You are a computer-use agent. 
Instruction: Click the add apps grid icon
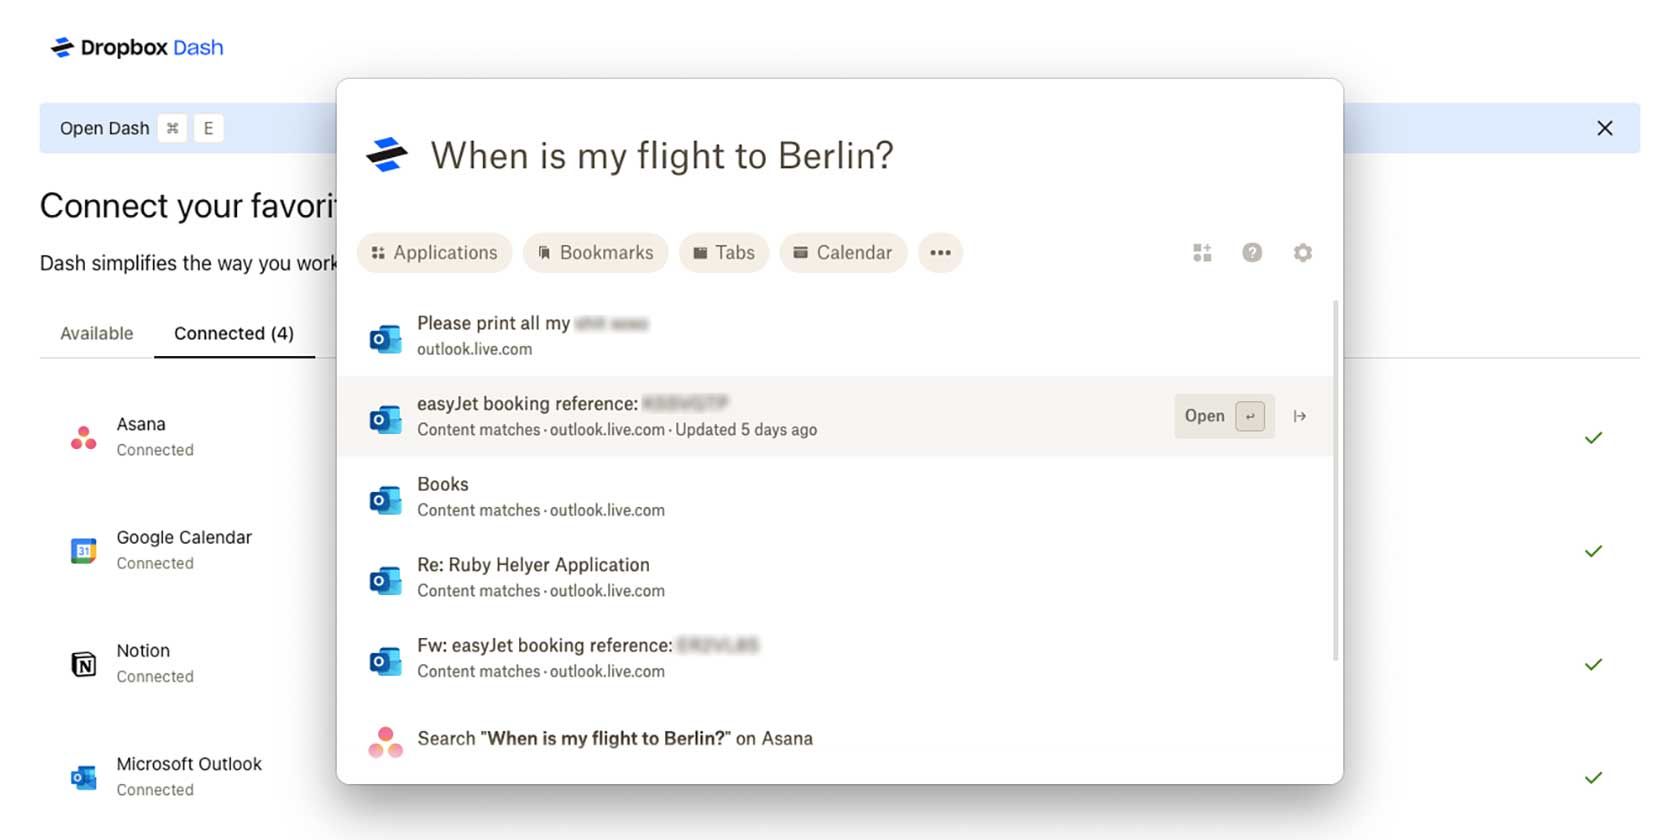(1202, 253)
